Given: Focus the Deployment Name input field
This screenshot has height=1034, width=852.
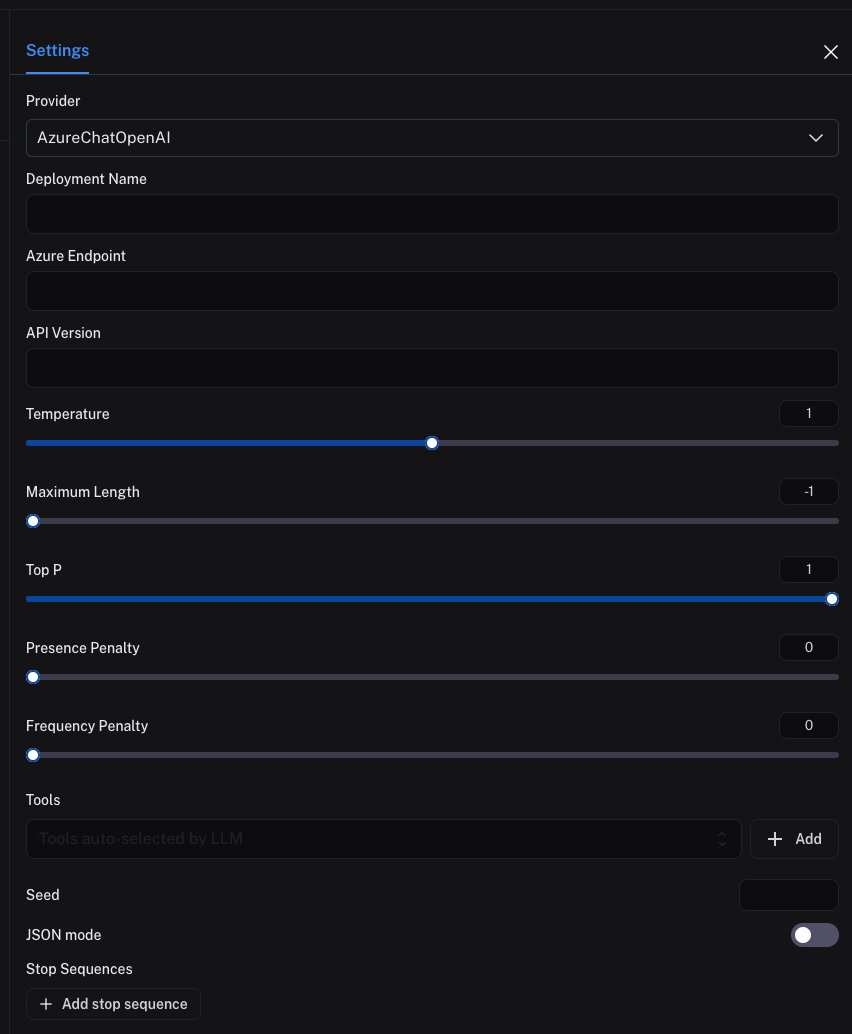Looking at the screenshot, I should click(x=431, y=214).
